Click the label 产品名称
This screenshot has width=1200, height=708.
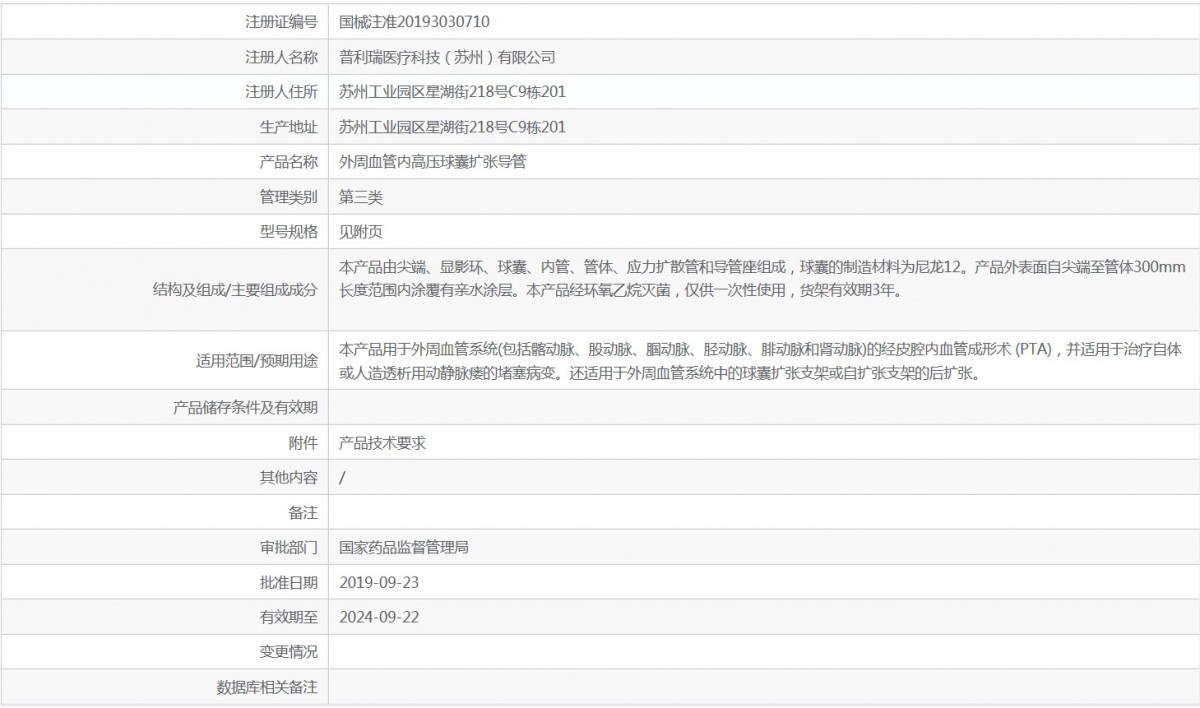[x=288, y=162]
